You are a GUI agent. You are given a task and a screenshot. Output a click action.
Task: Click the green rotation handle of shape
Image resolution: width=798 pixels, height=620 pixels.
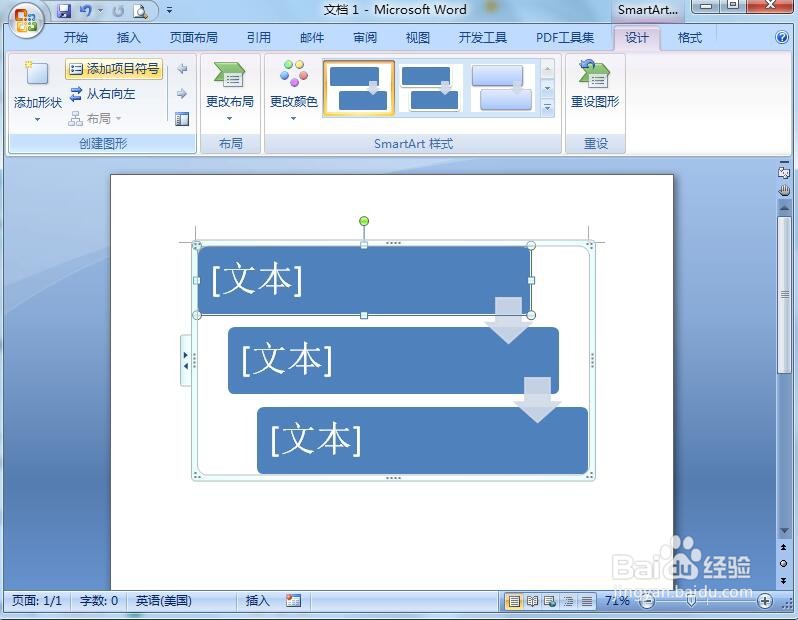tap(364, 221)
